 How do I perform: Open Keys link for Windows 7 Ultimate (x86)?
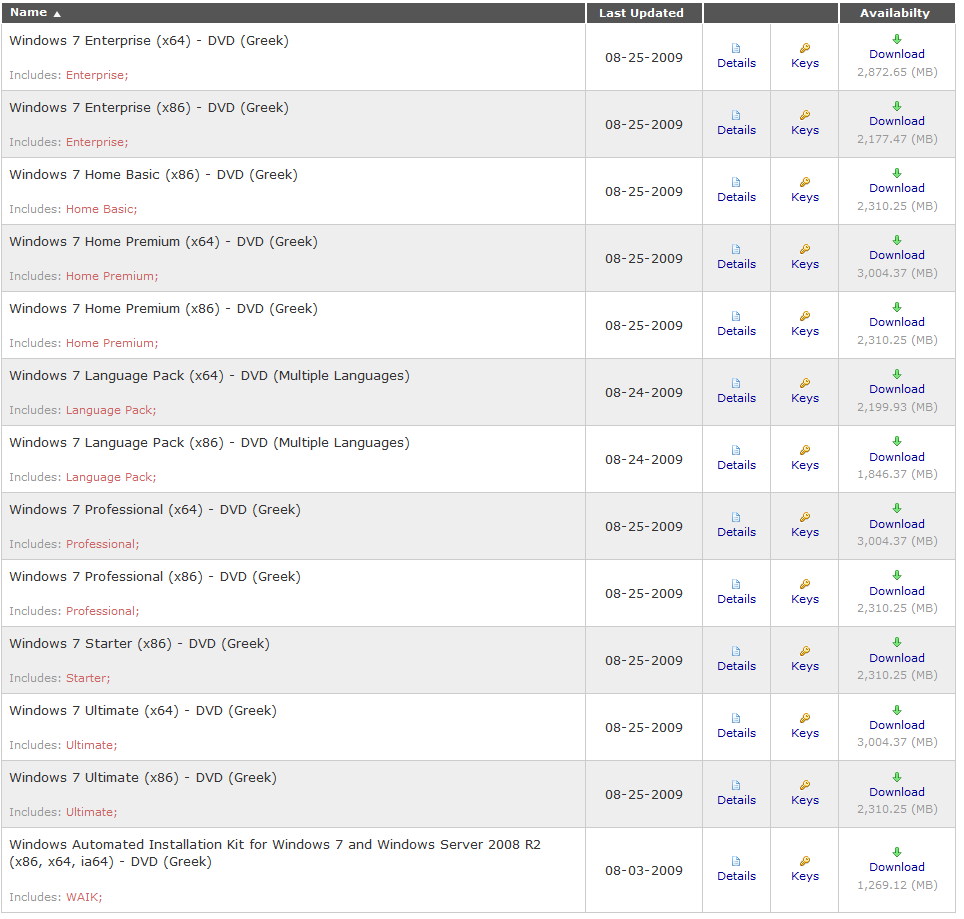tap(805, 800)
